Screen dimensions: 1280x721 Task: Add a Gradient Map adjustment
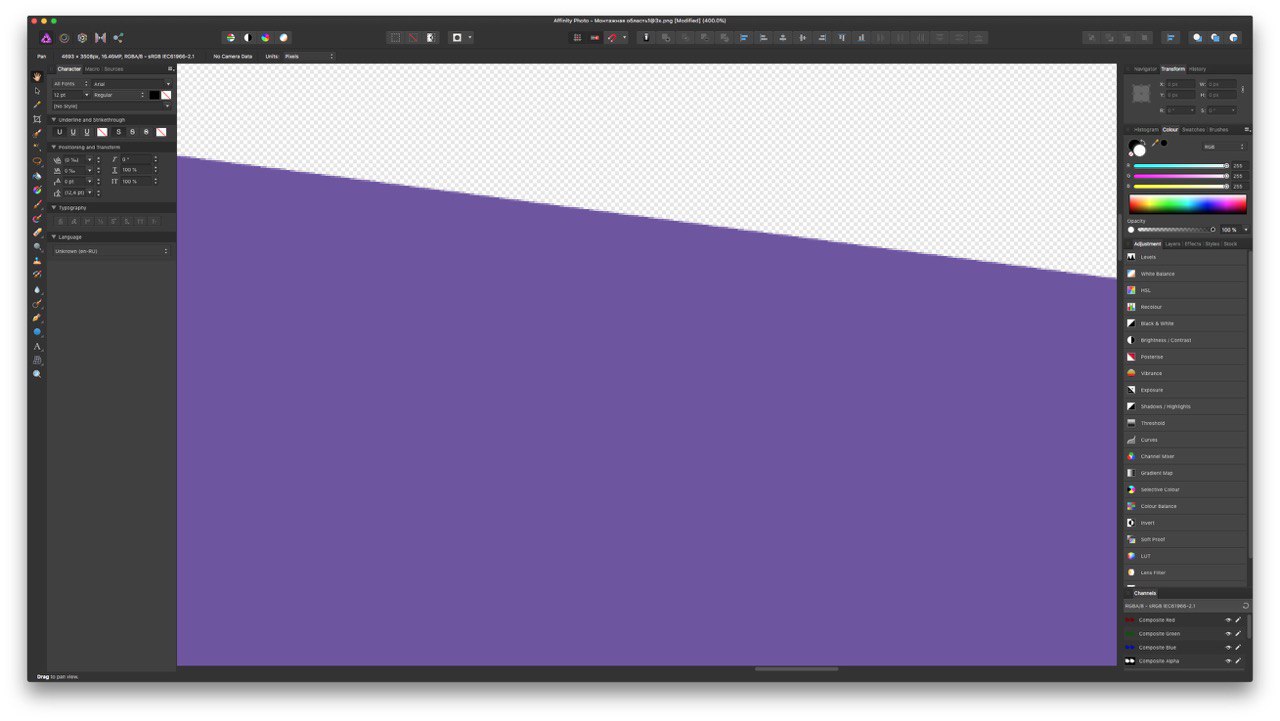pyautogui.click(x=1185, y=473)
